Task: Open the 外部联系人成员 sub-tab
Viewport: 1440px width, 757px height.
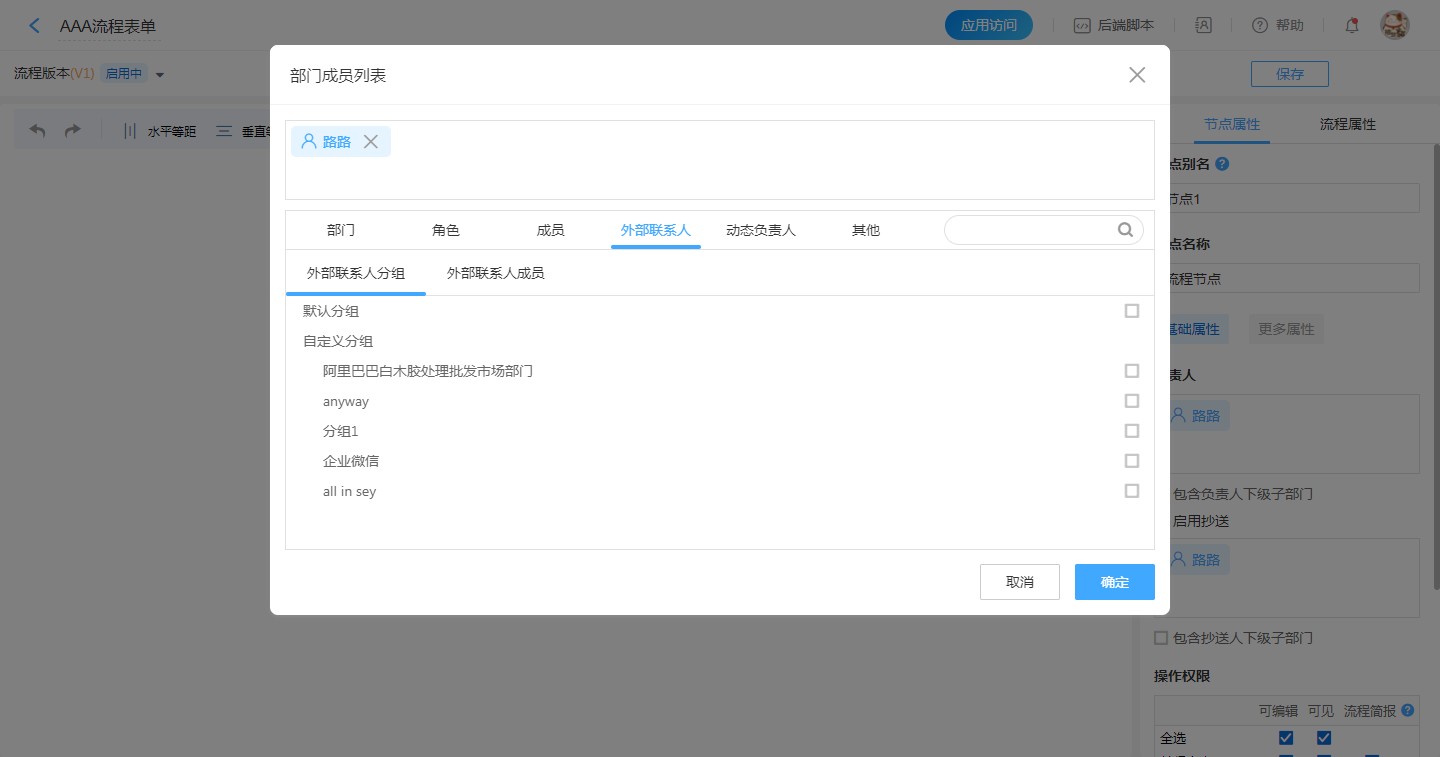Action: tap(495, 273)
